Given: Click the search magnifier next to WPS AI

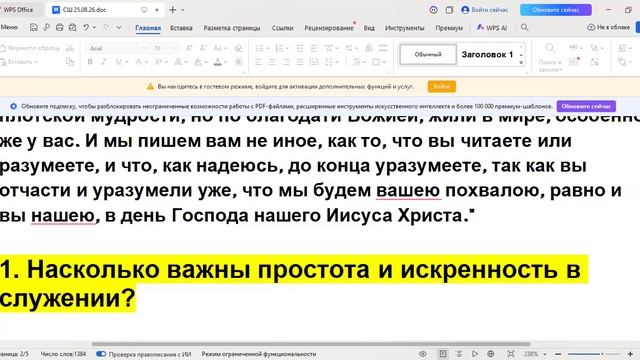Looking at the screenshot, I should click(524, 27).
